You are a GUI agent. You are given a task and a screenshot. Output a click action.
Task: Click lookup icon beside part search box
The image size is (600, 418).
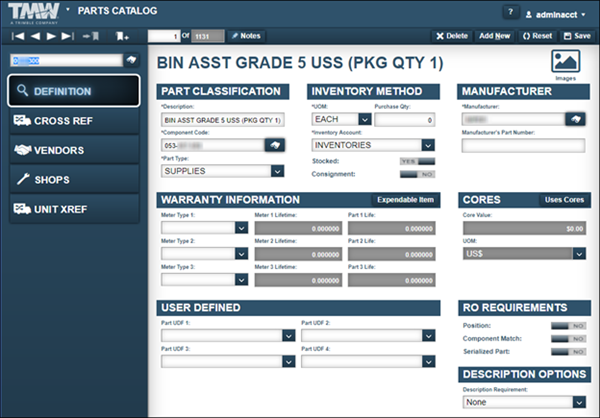(131, 60)
